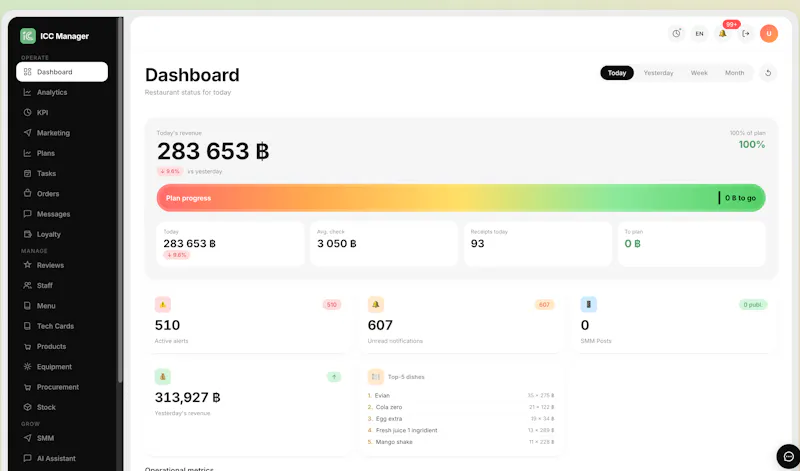Click the green '0 publ.' badge

coord(753,305)
